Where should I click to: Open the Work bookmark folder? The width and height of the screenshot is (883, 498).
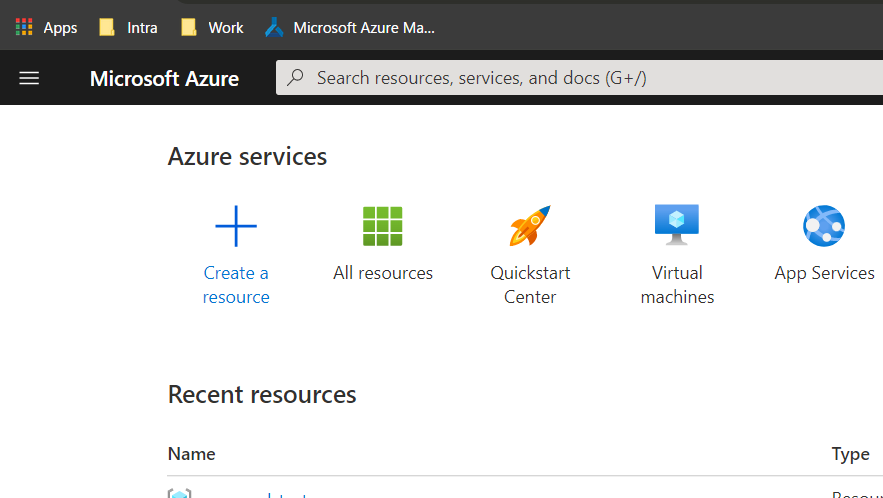pyautogui.click(x=212, y=28)
